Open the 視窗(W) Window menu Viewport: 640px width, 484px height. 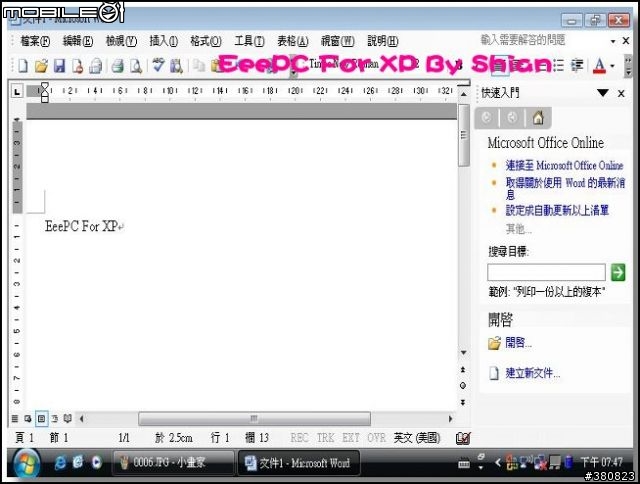tap(337, 41)
